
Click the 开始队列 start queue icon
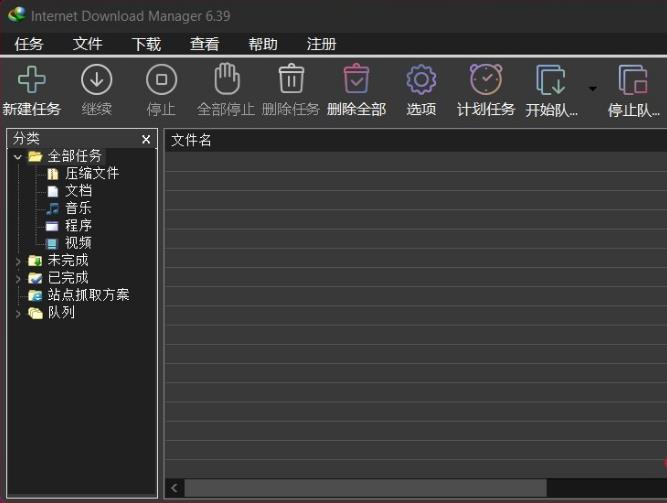pos(551,80)
